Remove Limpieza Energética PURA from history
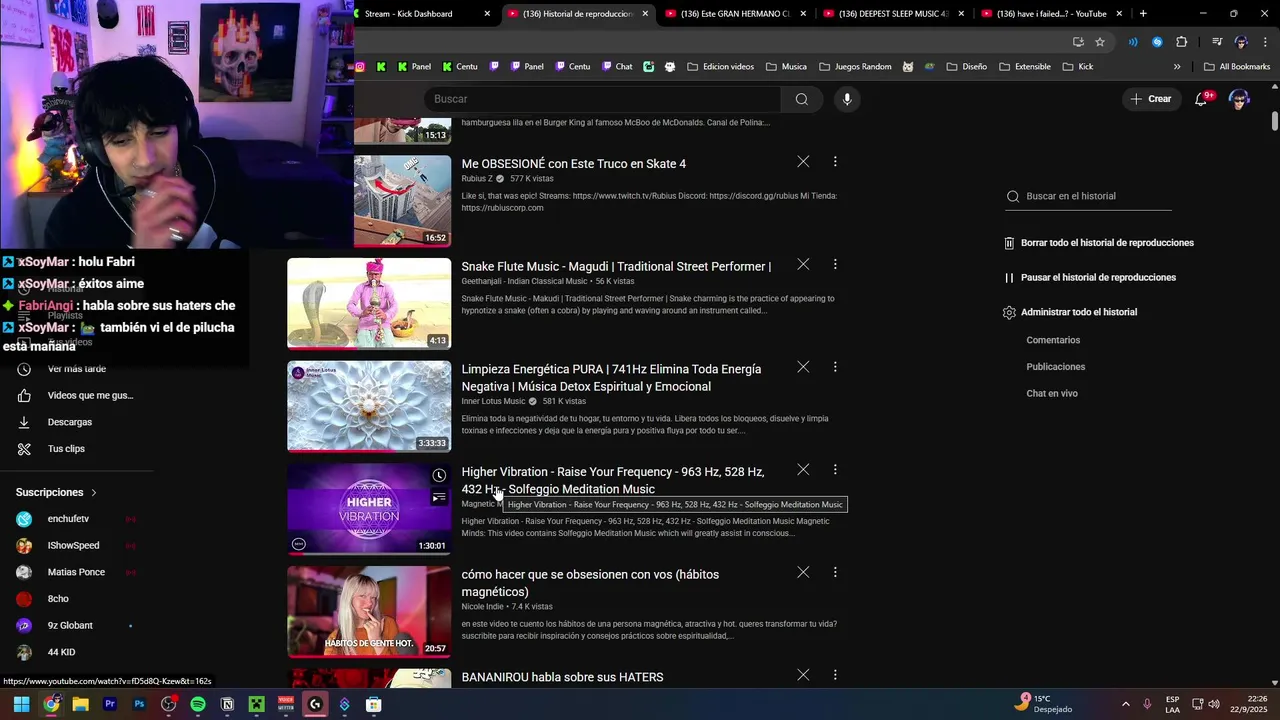 point(803,367)
